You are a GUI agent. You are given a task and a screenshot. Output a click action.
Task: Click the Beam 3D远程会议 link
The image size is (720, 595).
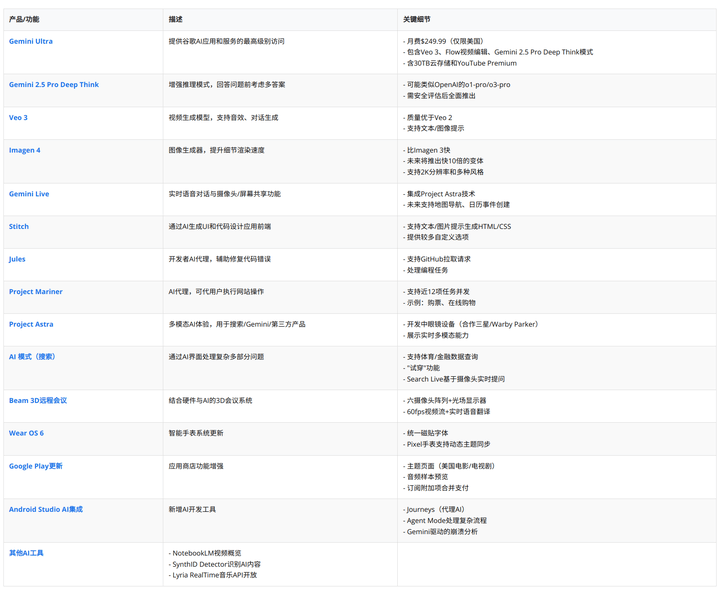click(x=38, y=400)
